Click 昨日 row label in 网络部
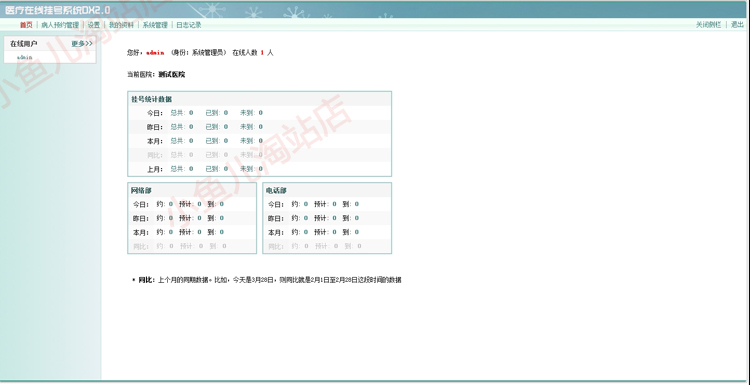 141,218
